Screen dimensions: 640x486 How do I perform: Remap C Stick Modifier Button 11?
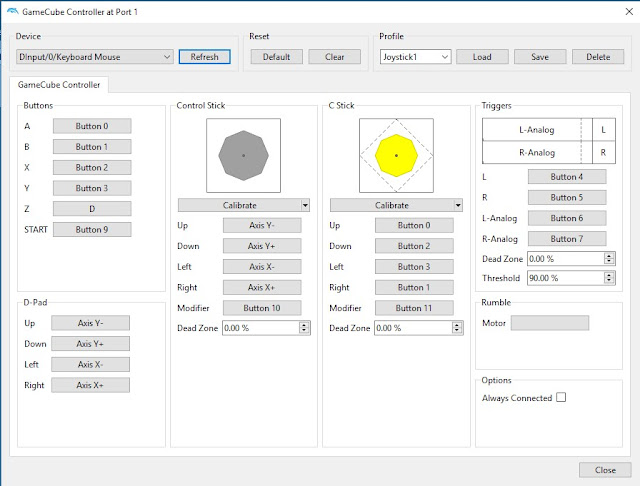click(414, 308)
